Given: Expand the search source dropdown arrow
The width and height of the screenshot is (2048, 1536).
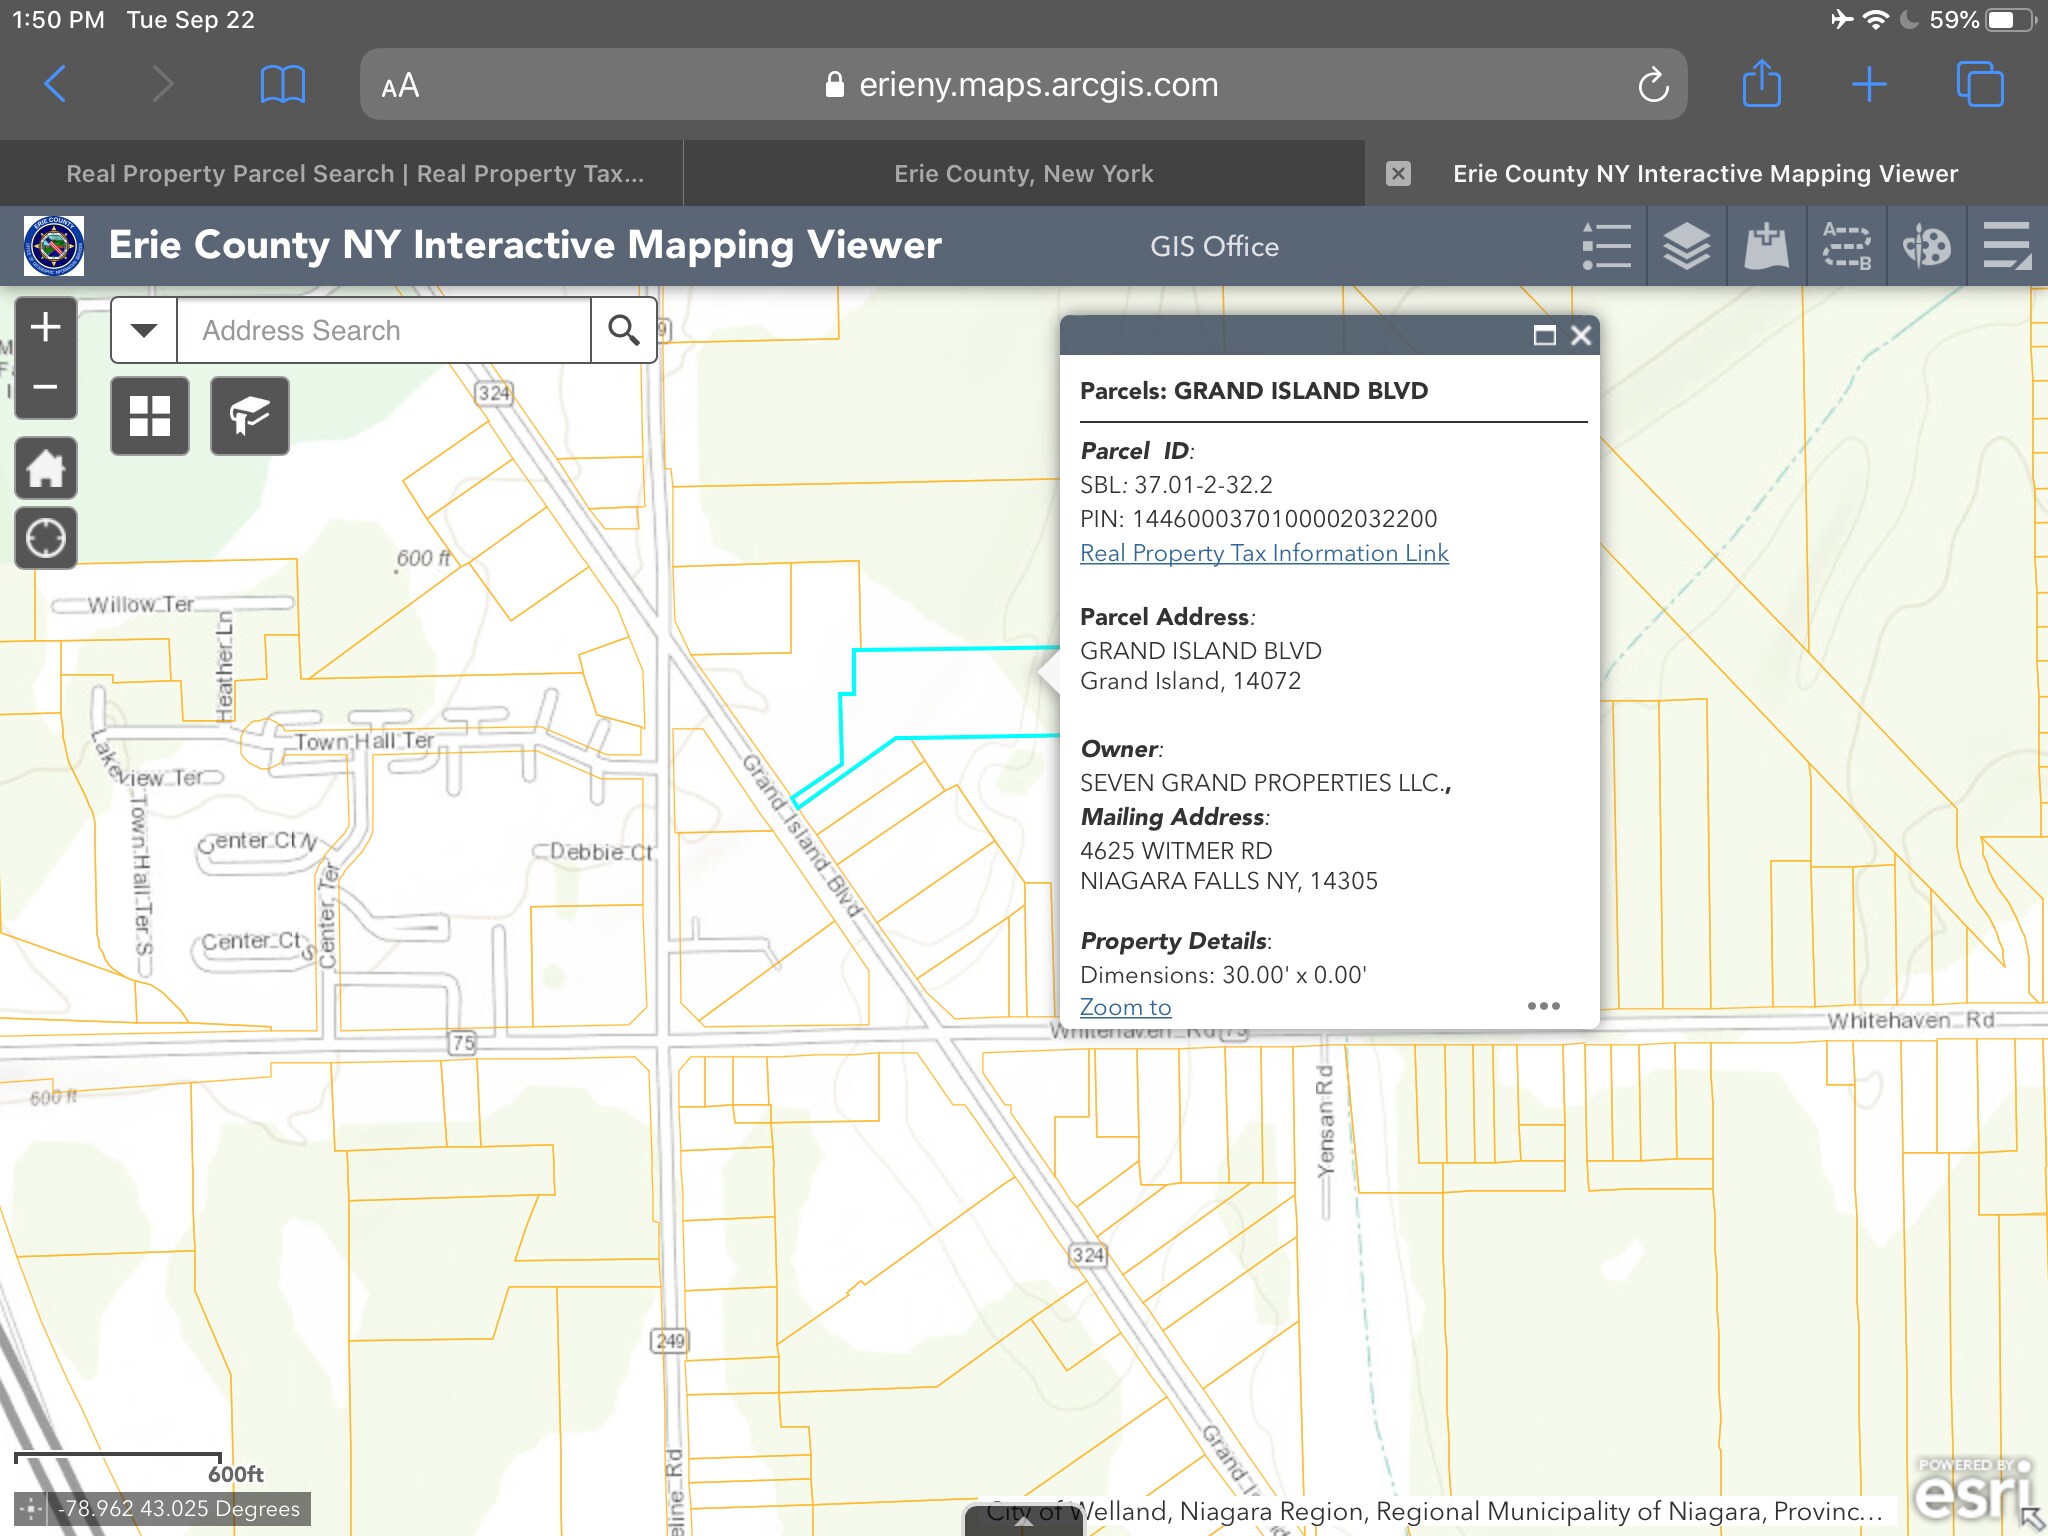Looking at the screenshot, I should (x=144, y=330).
